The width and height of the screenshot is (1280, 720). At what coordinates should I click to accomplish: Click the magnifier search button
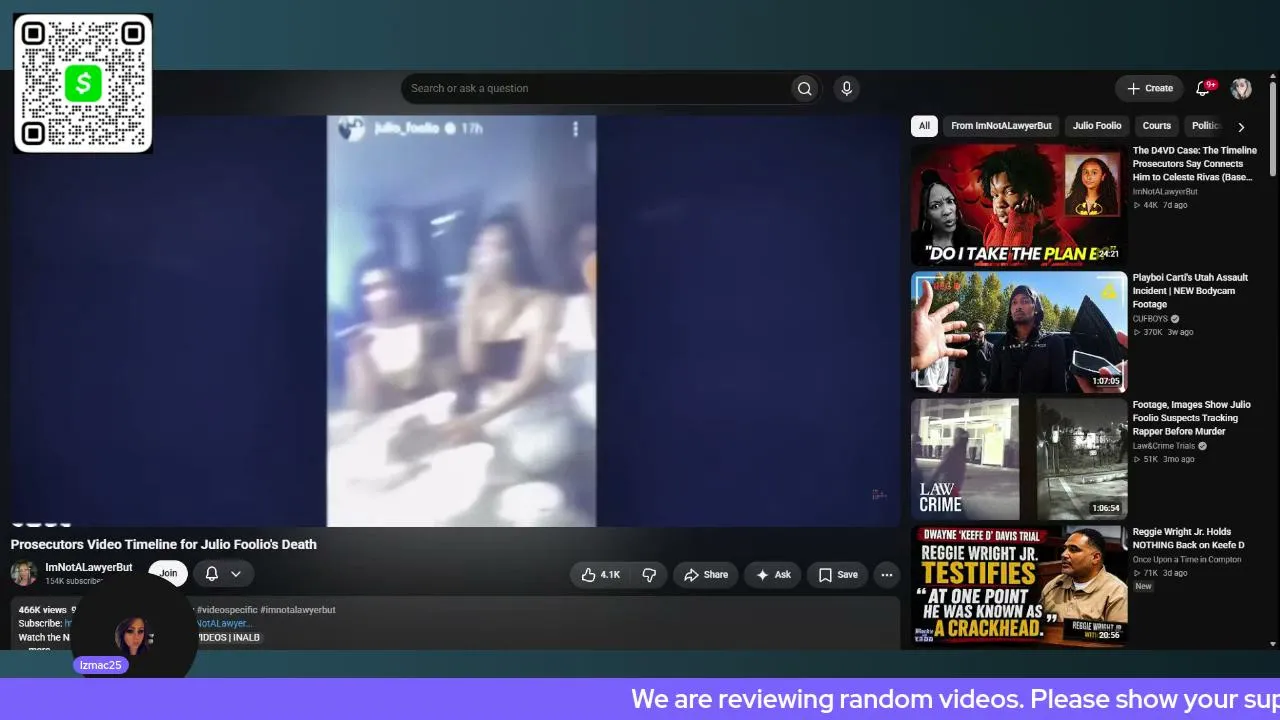point(804,89)
